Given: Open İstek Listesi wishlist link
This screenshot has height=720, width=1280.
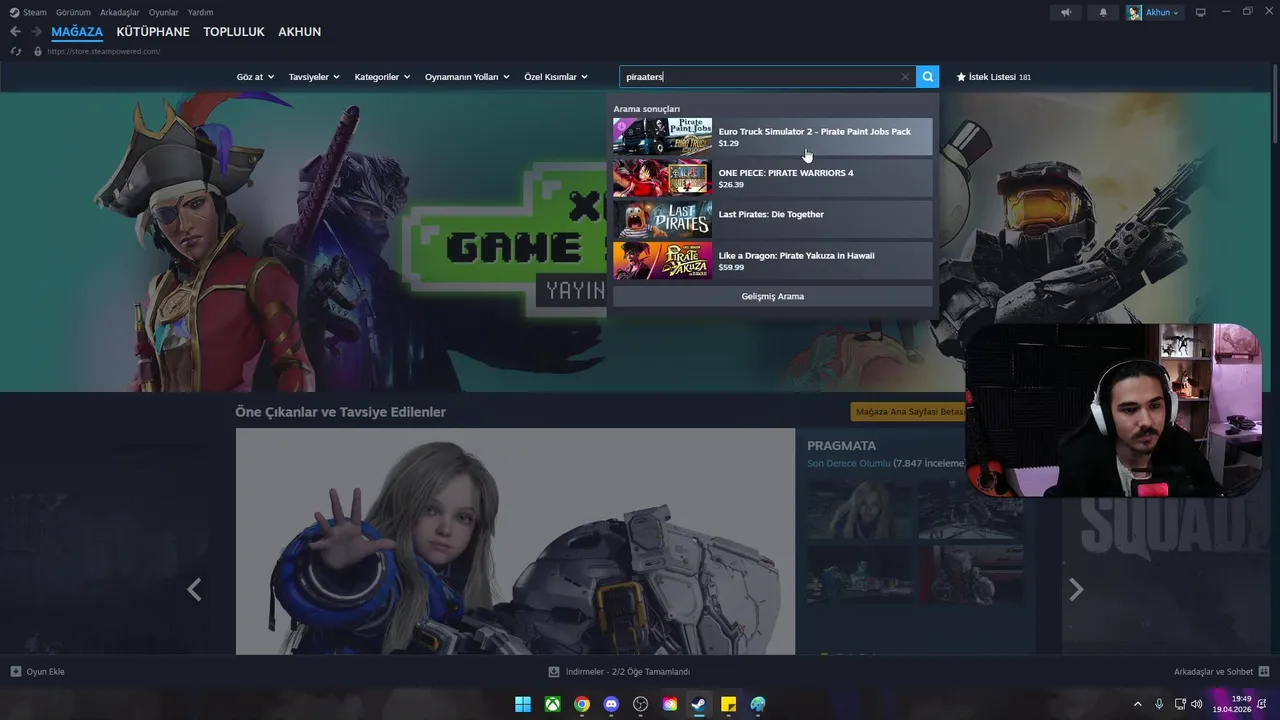Looking at the screenshot, I should [994, 77].
